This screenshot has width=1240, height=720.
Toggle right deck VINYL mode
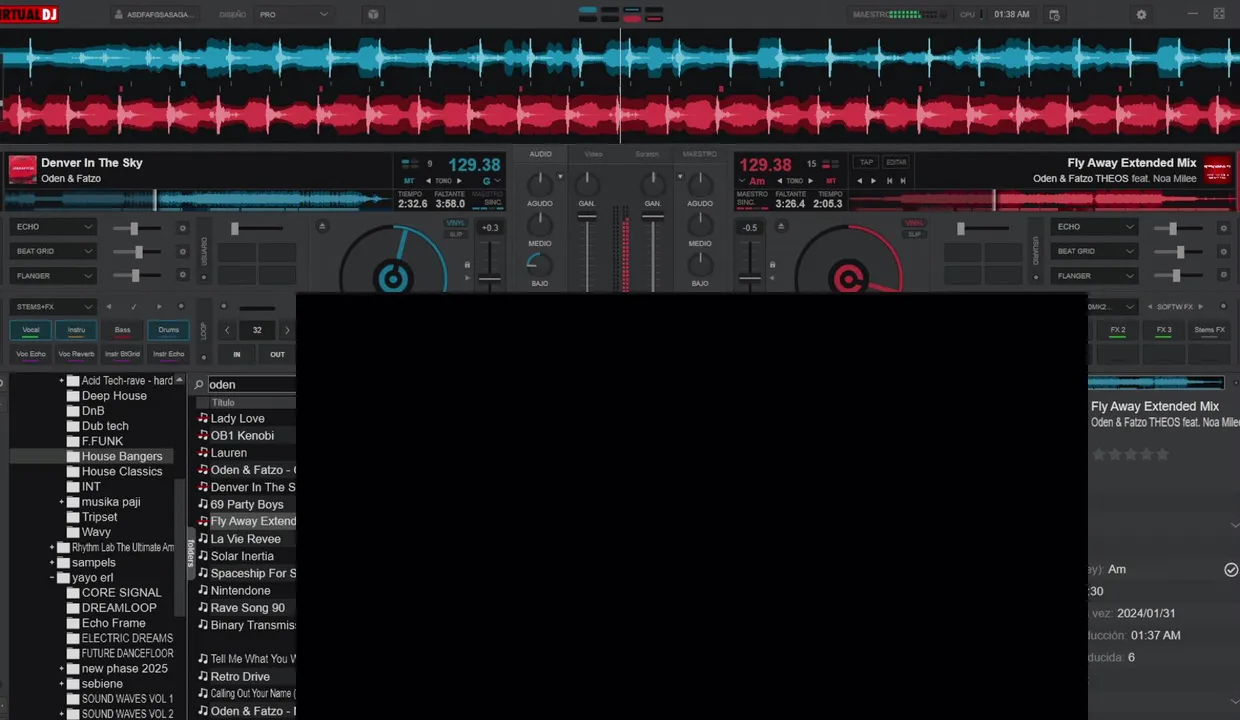[914, 223]
